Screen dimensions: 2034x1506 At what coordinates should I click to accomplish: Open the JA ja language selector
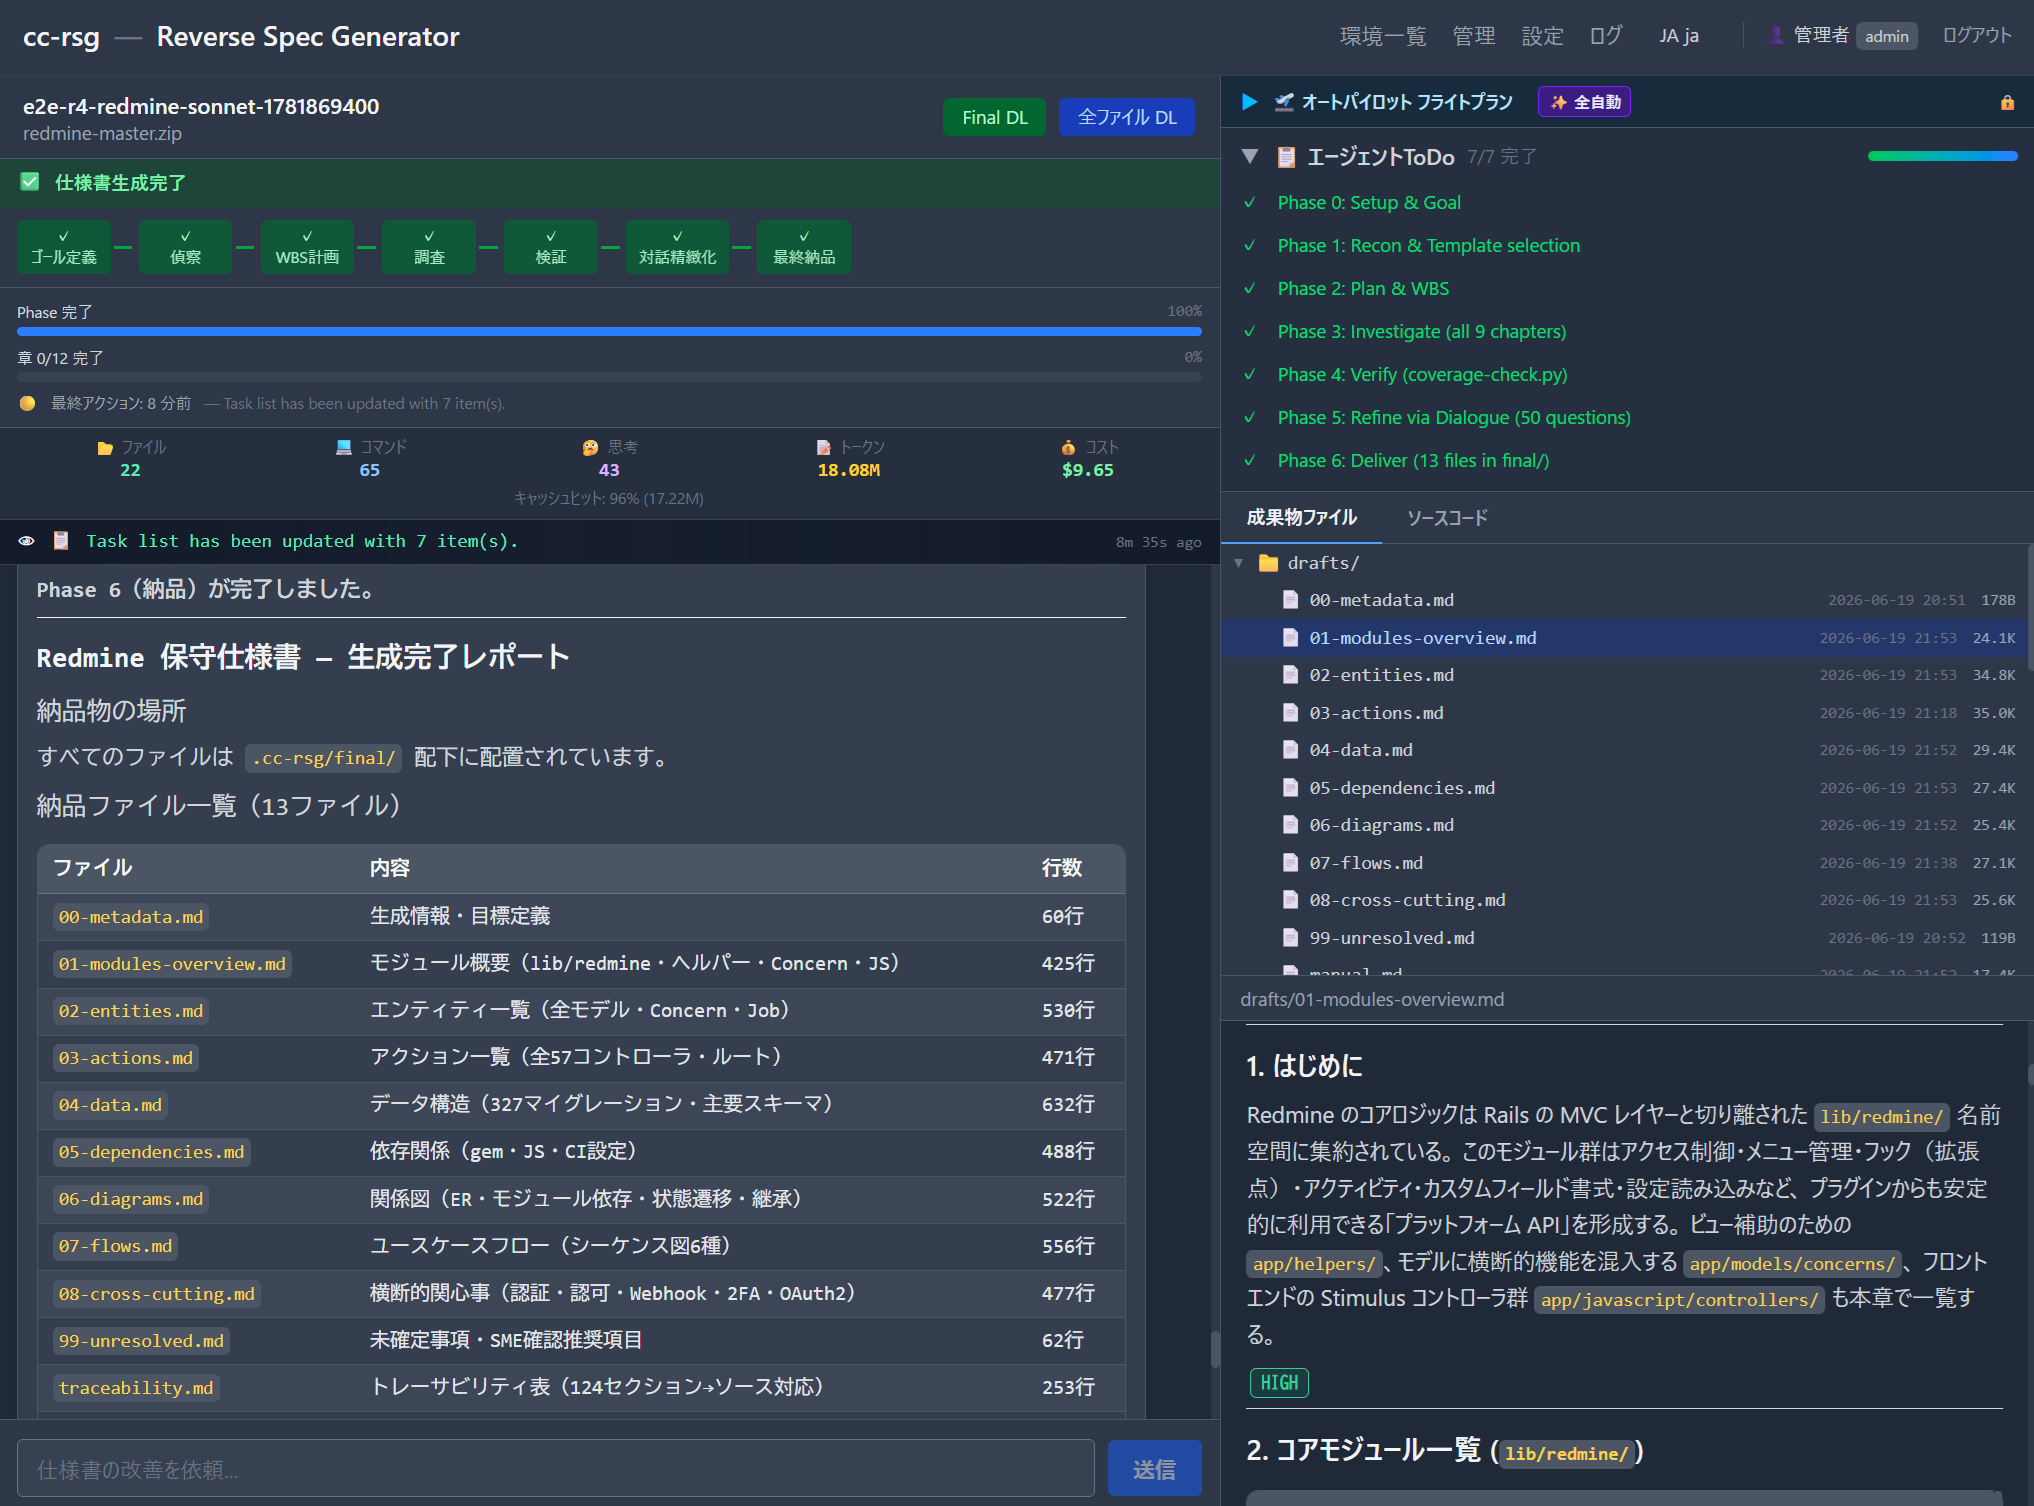1679,36
